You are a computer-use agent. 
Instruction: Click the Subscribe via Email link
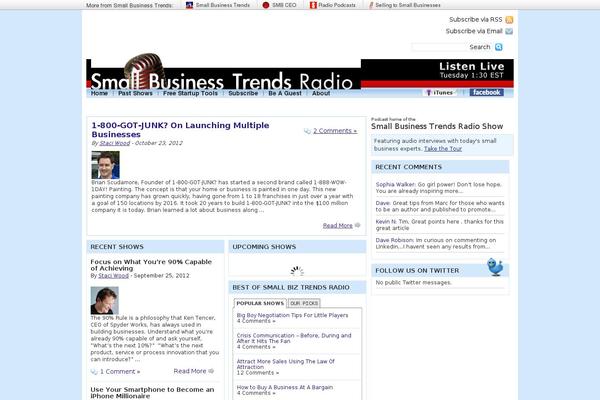[x=474, y=31]
